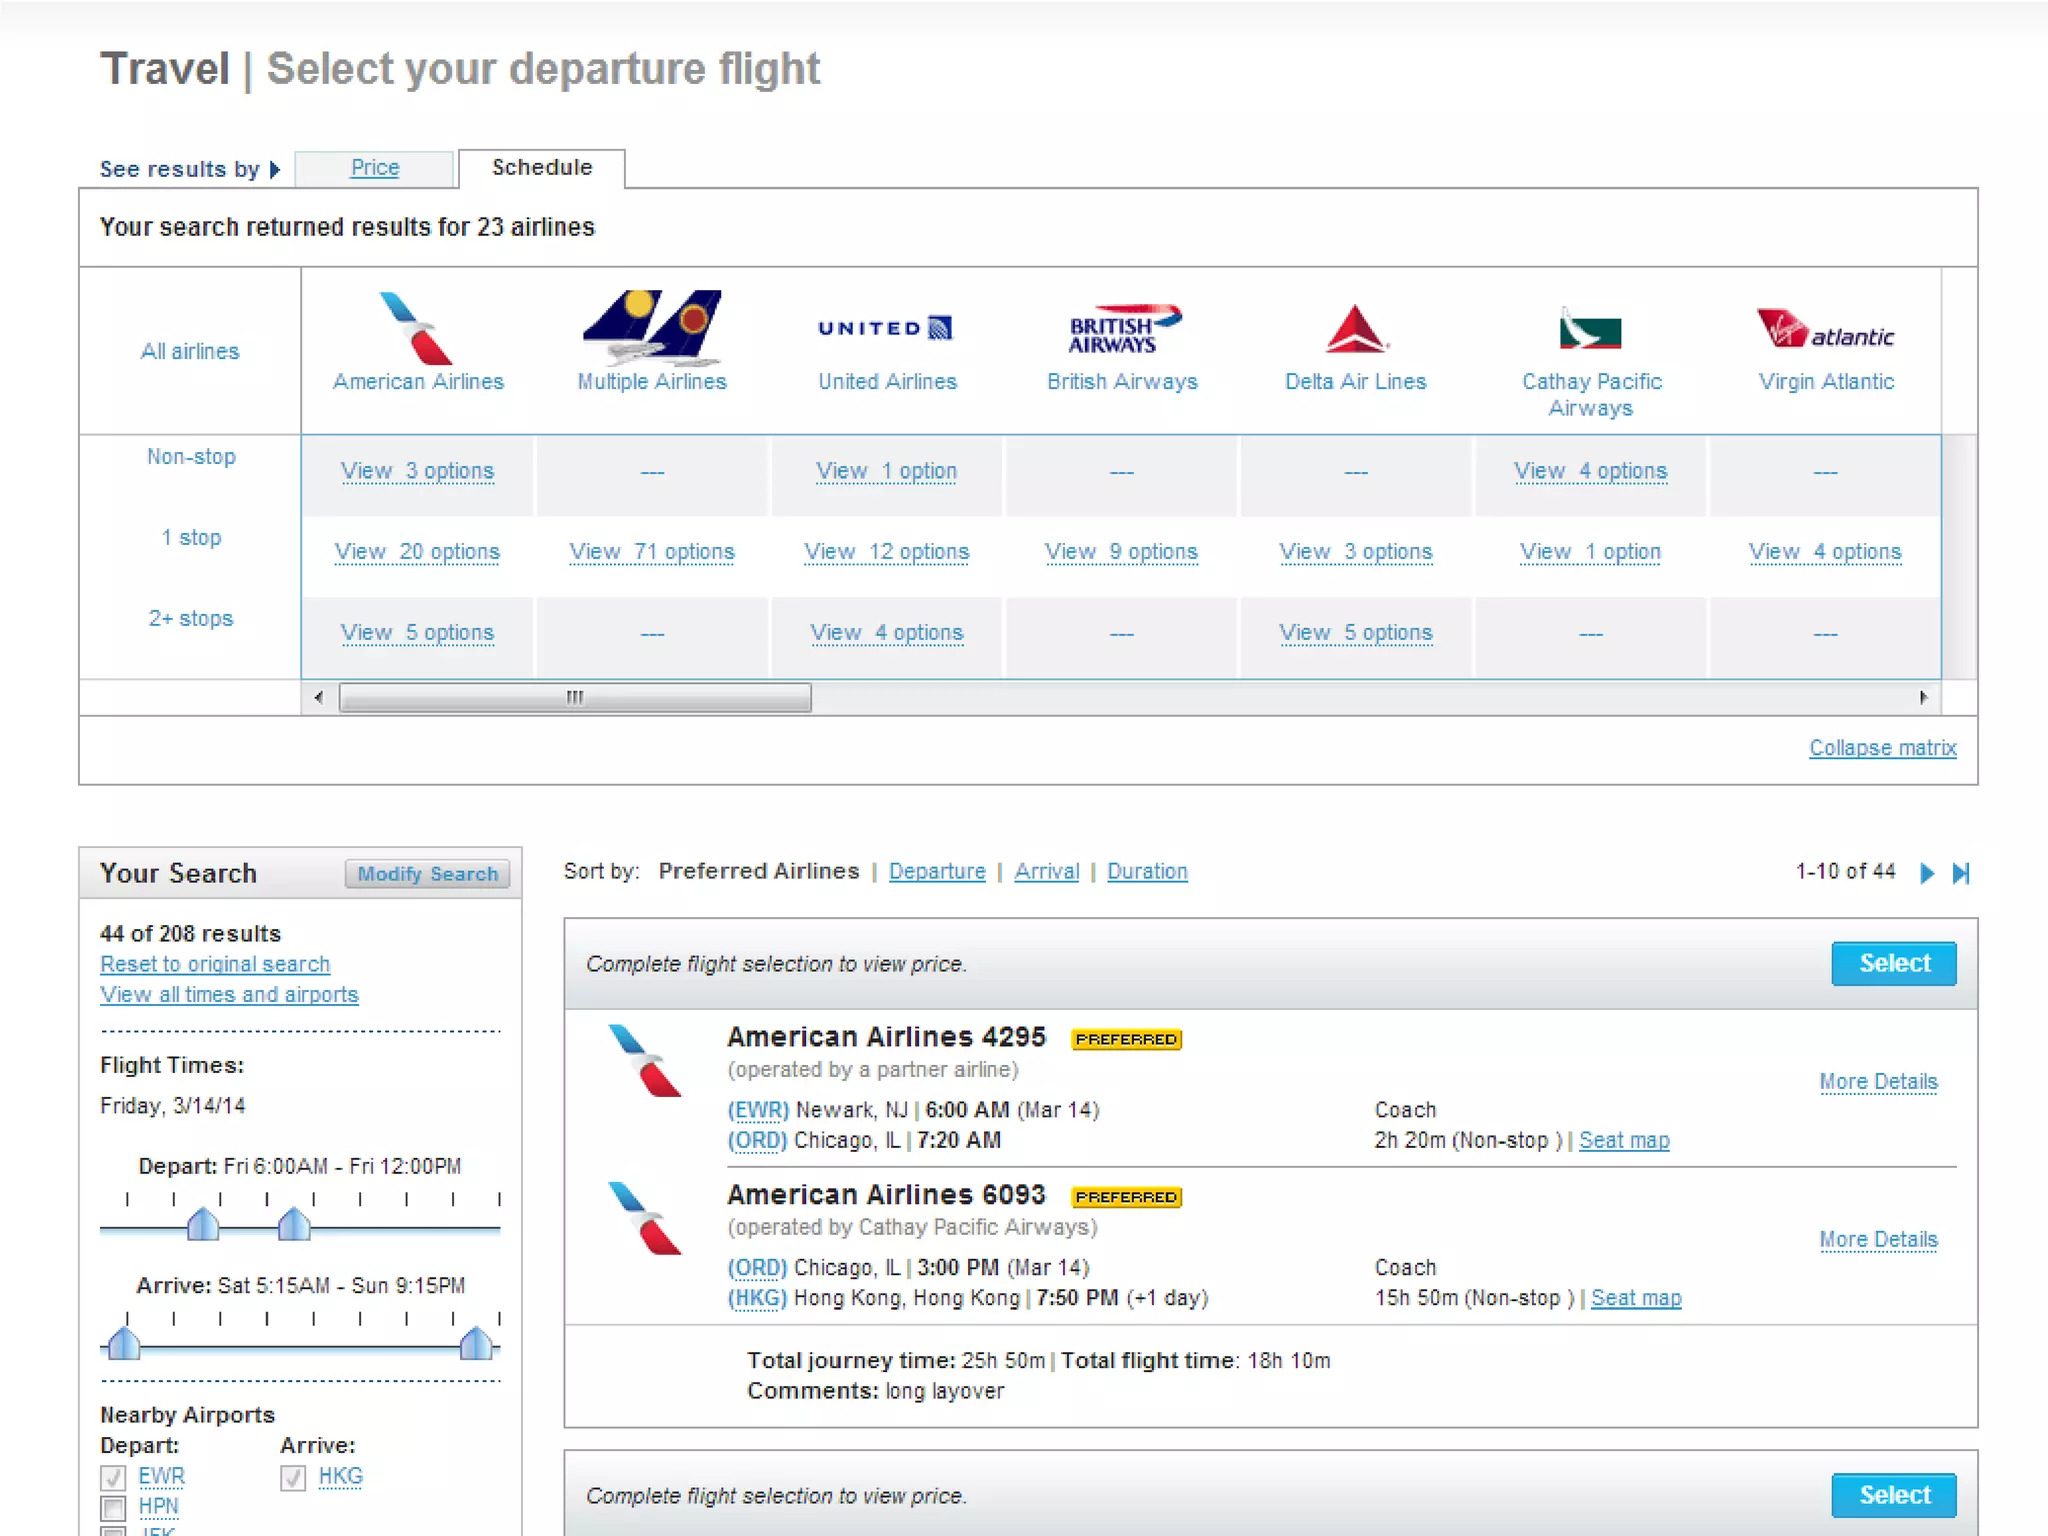This screenshot has width=2048, height=1536.
Task: Click the Virgin Atlantic logo
Action: [x=1825, y=329]
